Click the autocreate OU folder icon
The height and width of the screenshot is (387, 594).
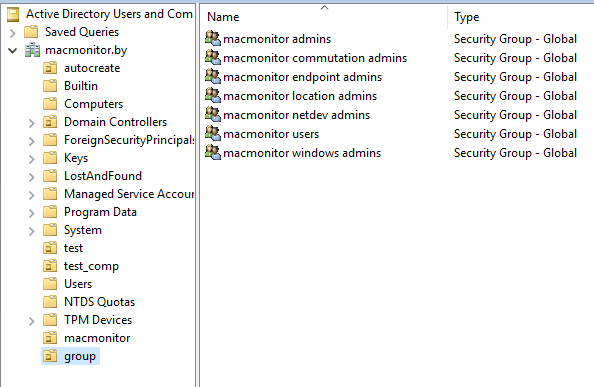[x=50, y=68]
